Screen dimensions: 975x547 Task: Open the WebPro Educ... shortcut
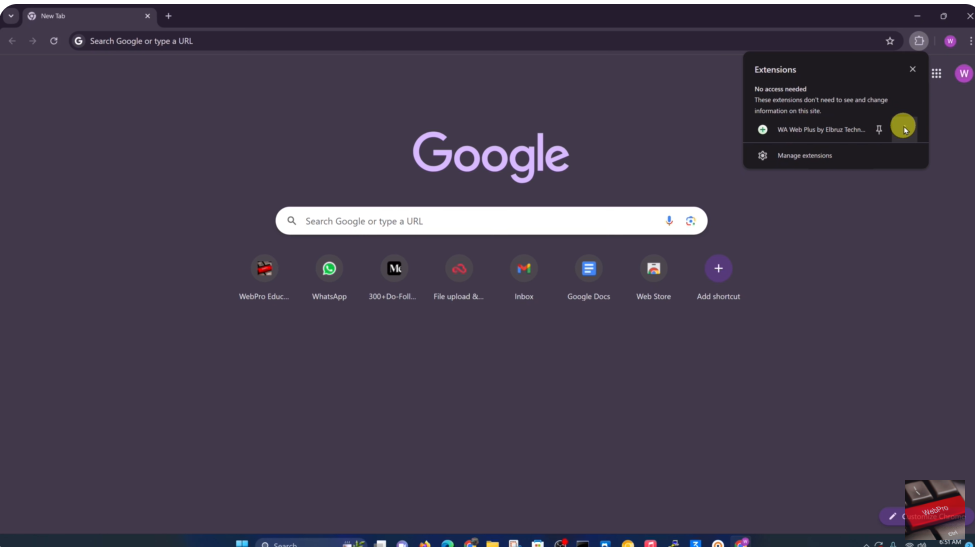tap(264, 278)
